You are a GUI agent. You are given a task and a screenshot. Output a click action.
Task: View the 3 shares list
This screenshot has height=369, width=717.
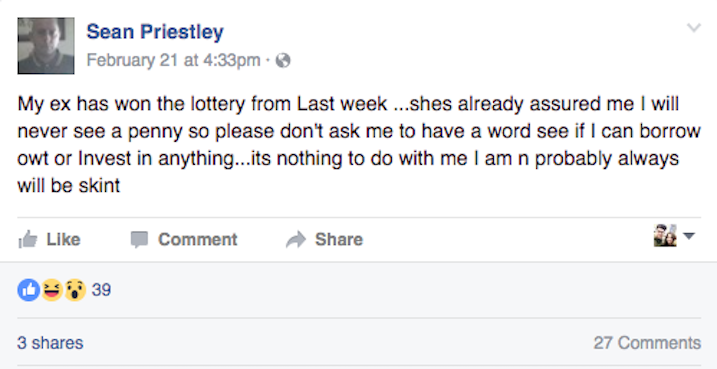click(x=50, y=343)
